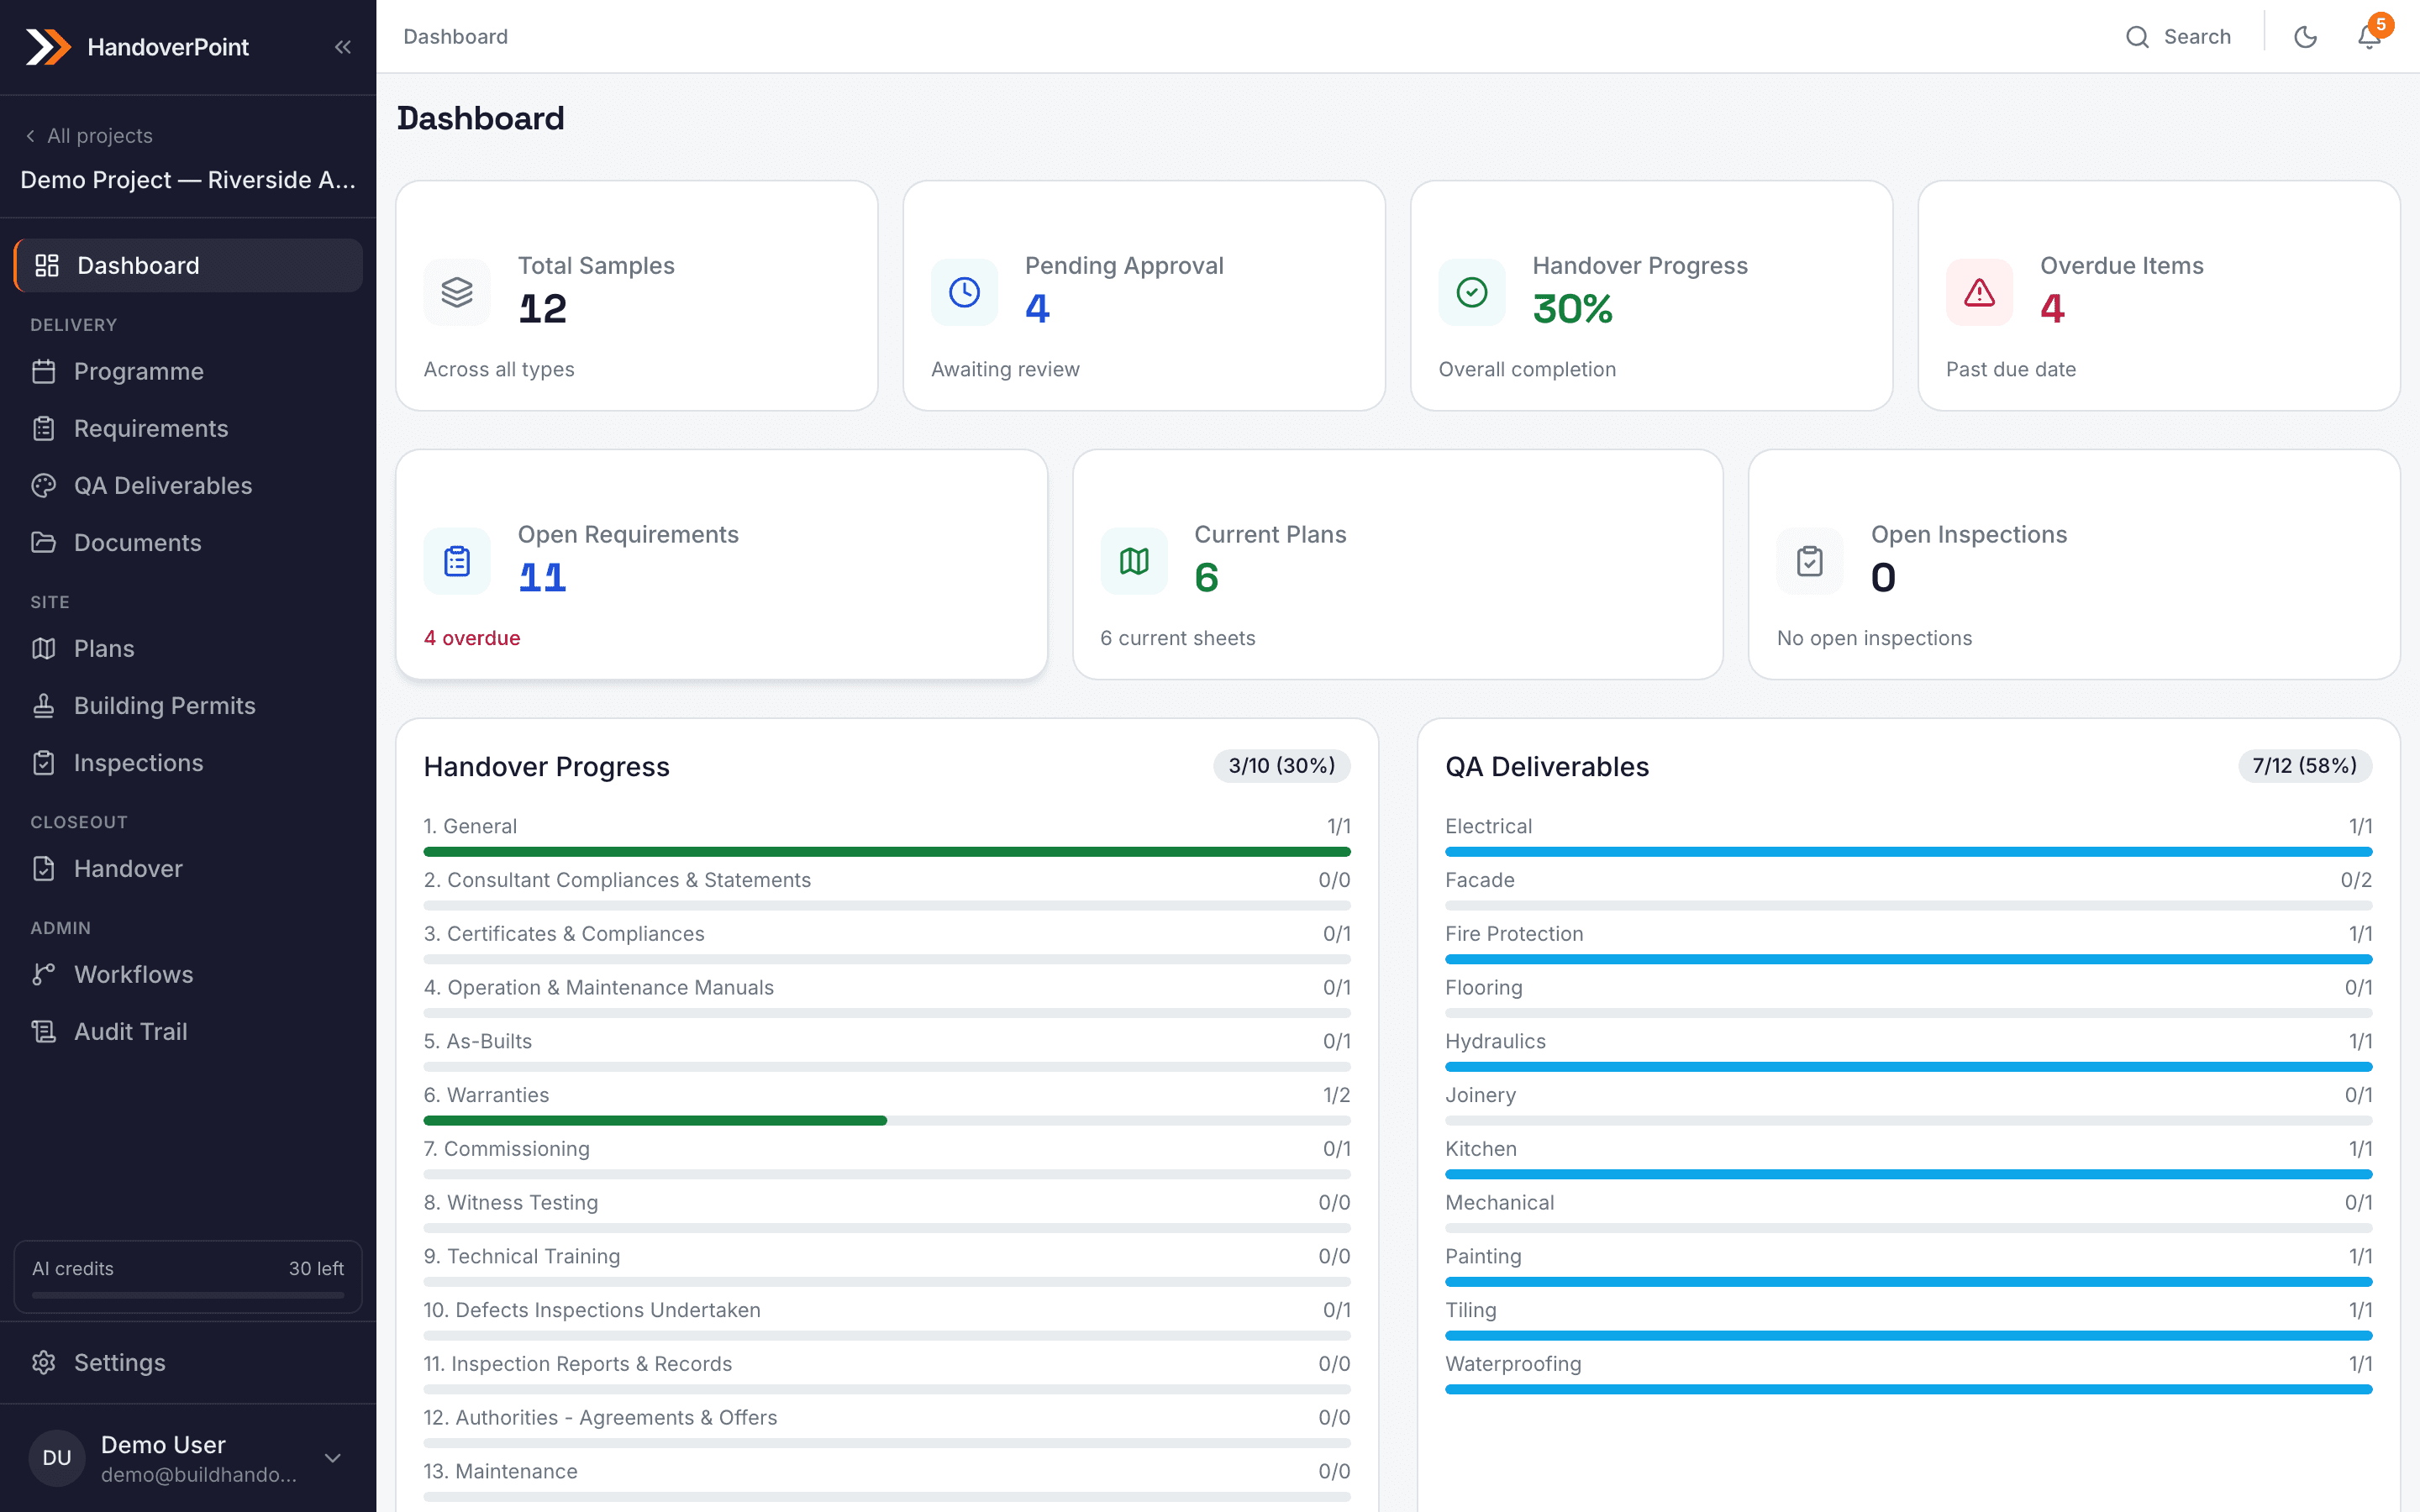Click the Painting QA row label
The height and width of the screenshot is (1512, 2420).
[x=1484, y=1257]
